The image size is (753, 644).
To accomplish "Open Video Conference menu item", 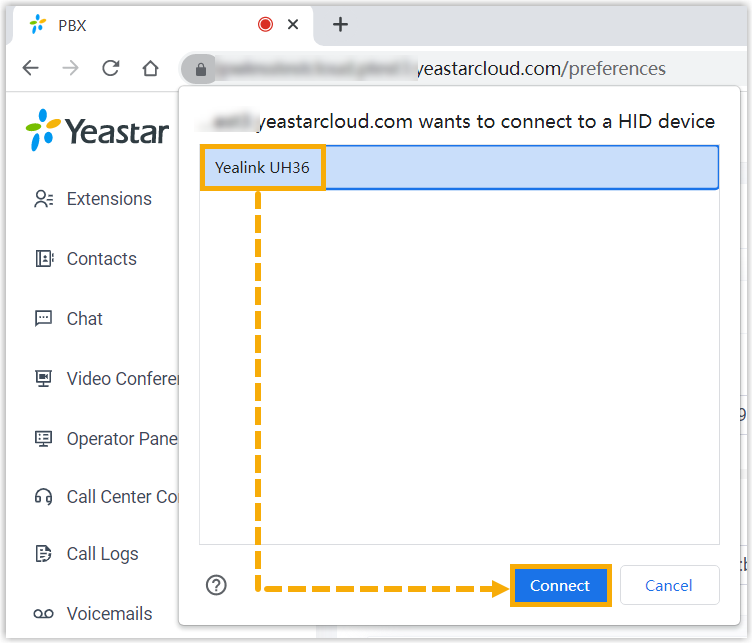I will 122,378.
